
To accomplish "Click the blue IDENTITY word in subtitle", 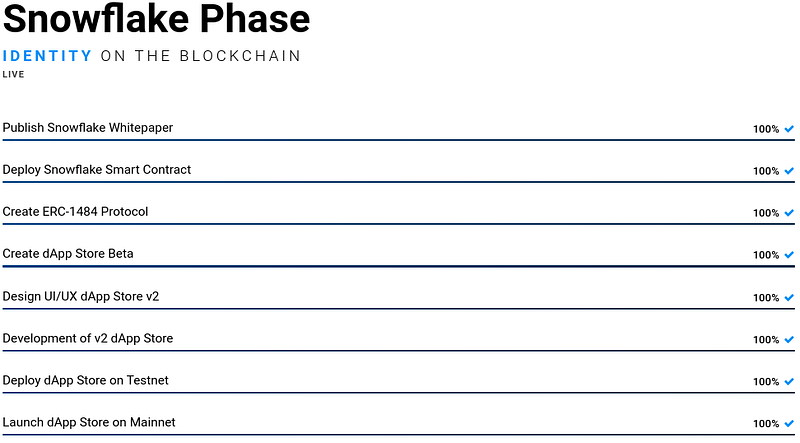I will click(x=47, y=56).
